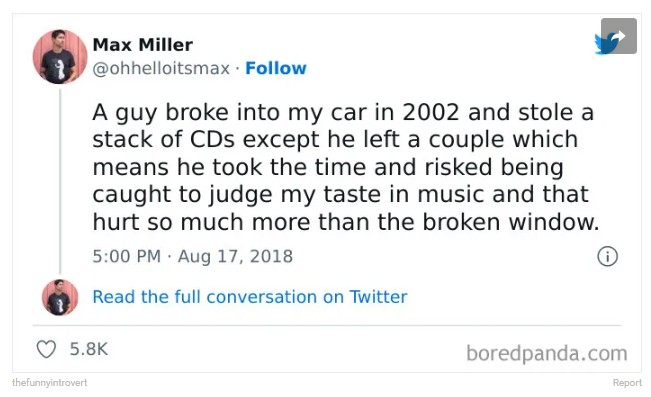Click the Aug 17, 2018 date

click(235, 256)
